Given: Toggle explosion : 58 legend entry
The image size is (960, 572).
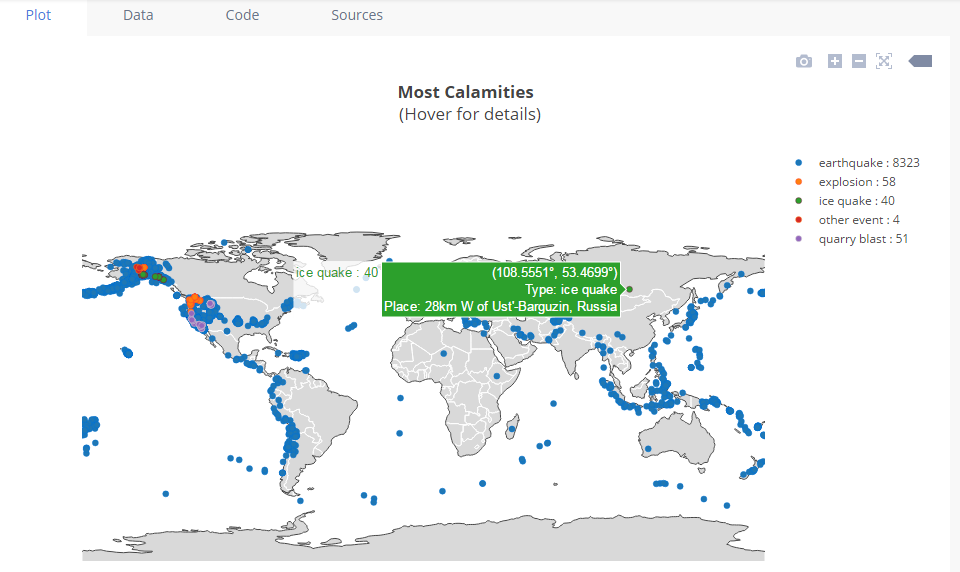Looking at the screenshot, I should point(846,182).
